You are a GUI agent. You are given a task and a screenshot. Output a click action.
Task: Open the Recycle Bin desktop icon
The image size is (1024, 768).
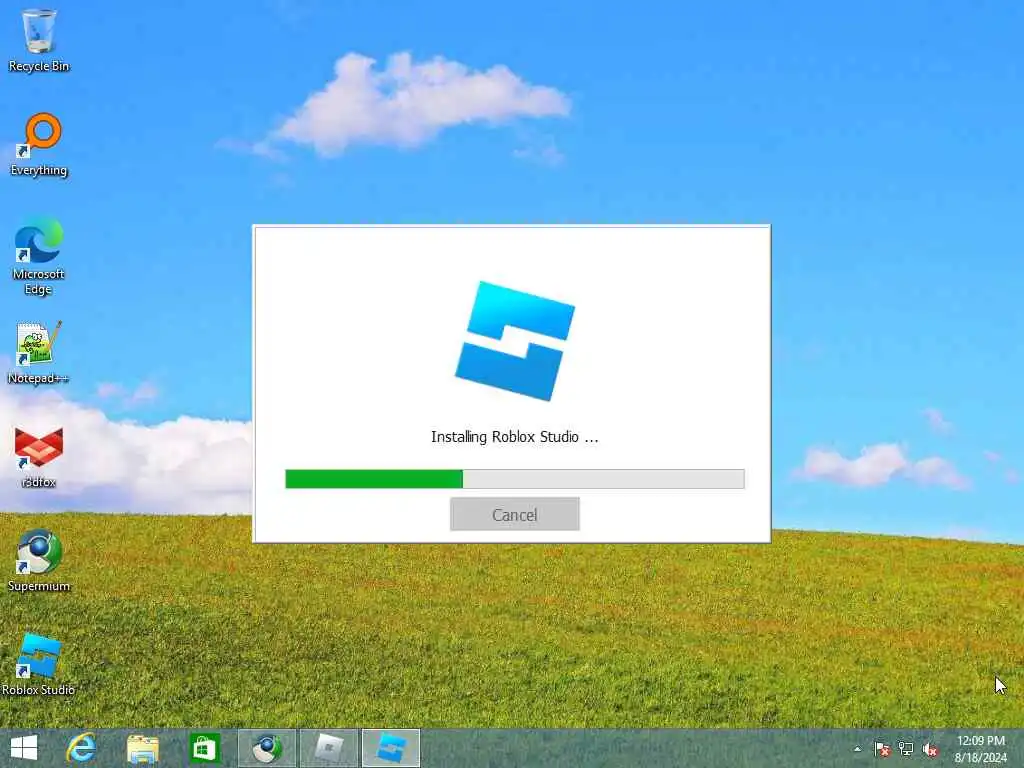(39, 40)
